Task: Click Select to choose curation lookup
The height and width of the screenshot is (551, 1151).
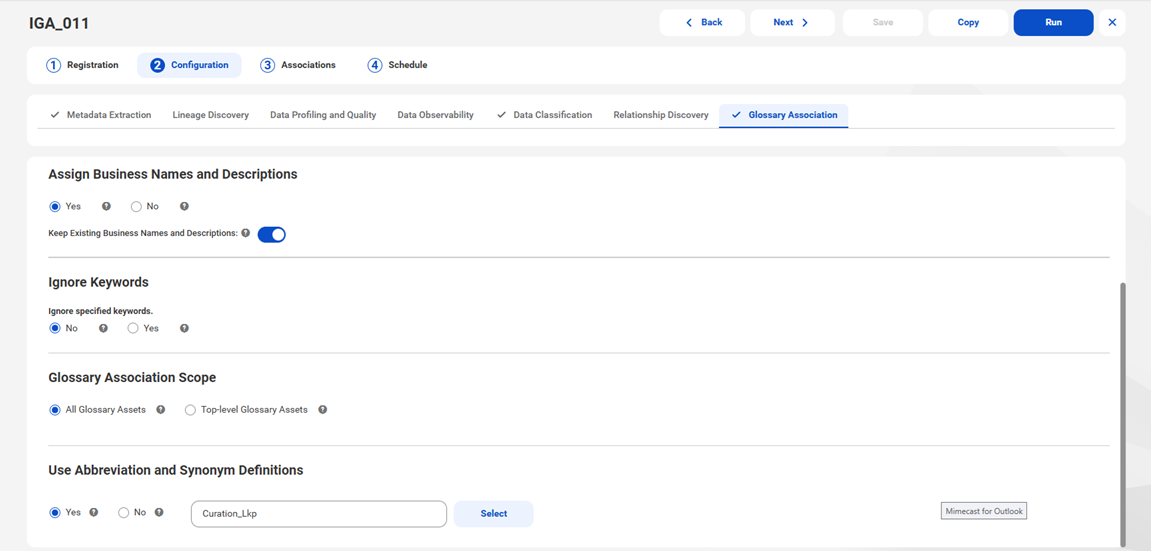Action: click(x=494, y=514)
